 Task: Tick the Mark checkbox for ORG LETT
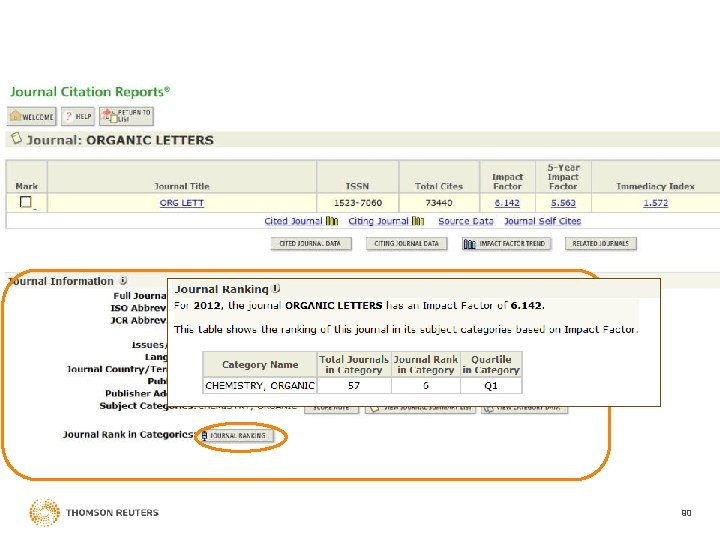coord(26,202)
